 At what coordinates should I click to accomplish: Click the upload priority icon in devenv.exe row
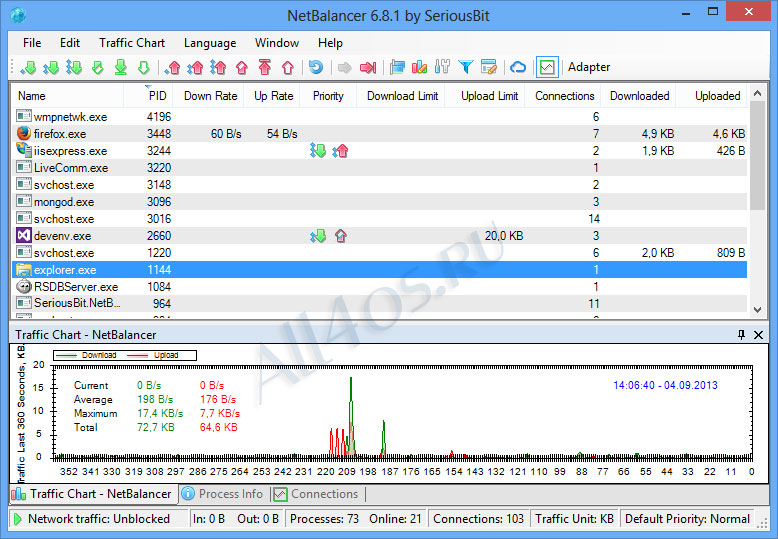[x=340, y=236]
